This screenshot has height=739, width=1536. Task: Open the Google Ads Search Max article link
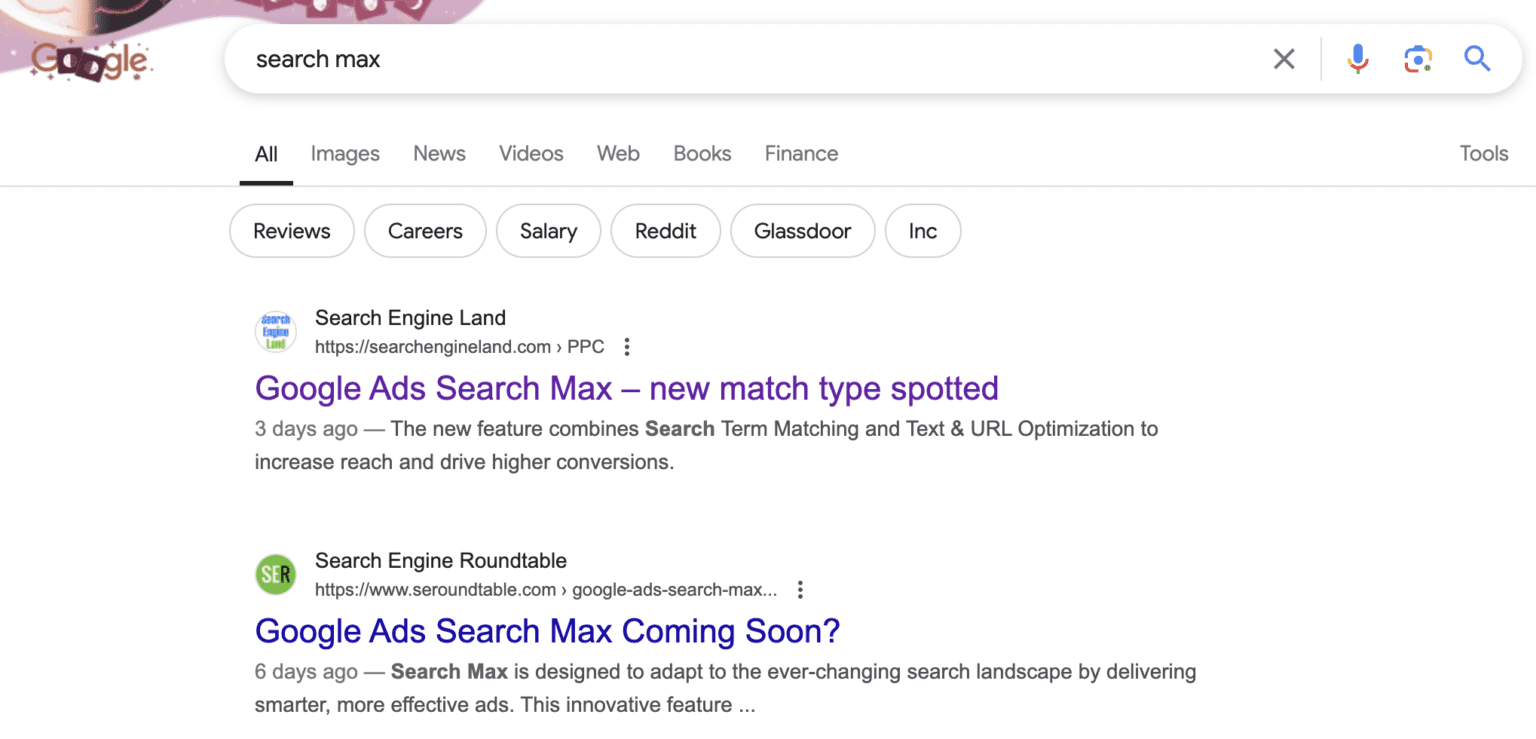(626, 388)
